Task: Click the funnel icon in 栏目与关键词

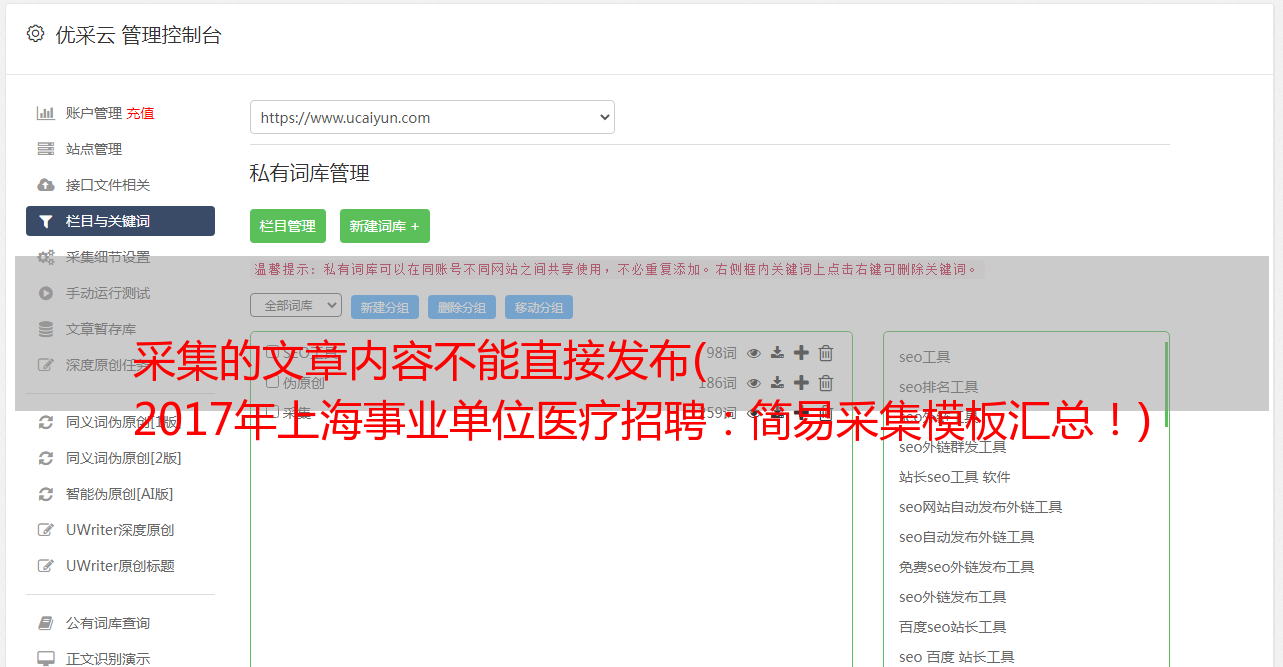Action: tap(46, 221)
